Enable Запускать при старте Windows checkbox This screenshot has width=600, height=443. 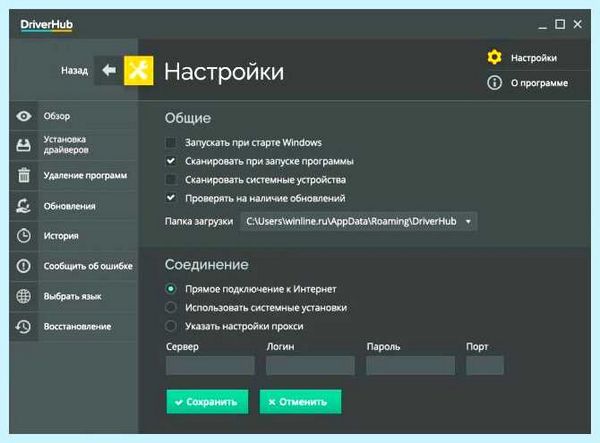coord(171,143)
